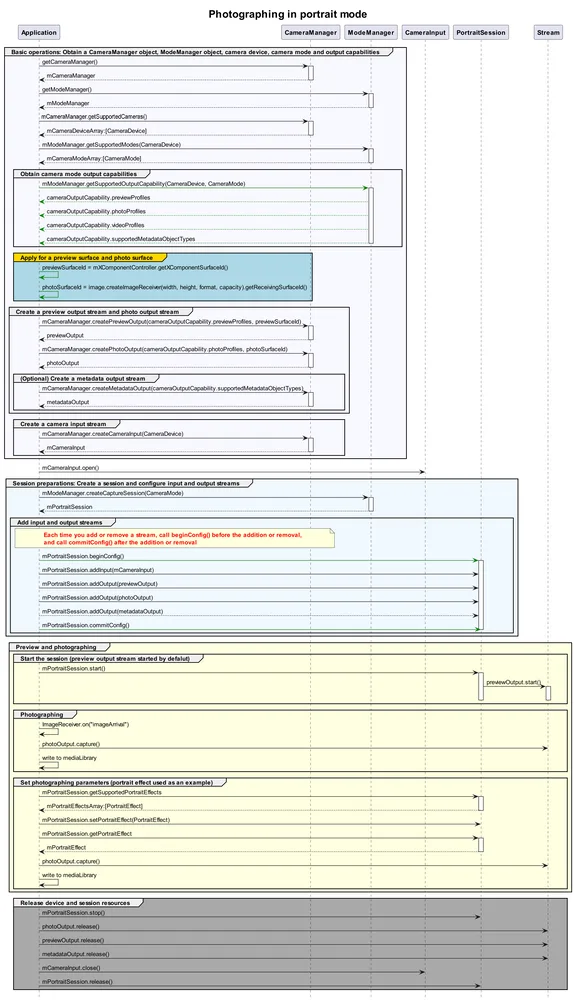Click the Basic operations frame heading
Viewport: 574px width, 1000px height.
tap(195, 52)
